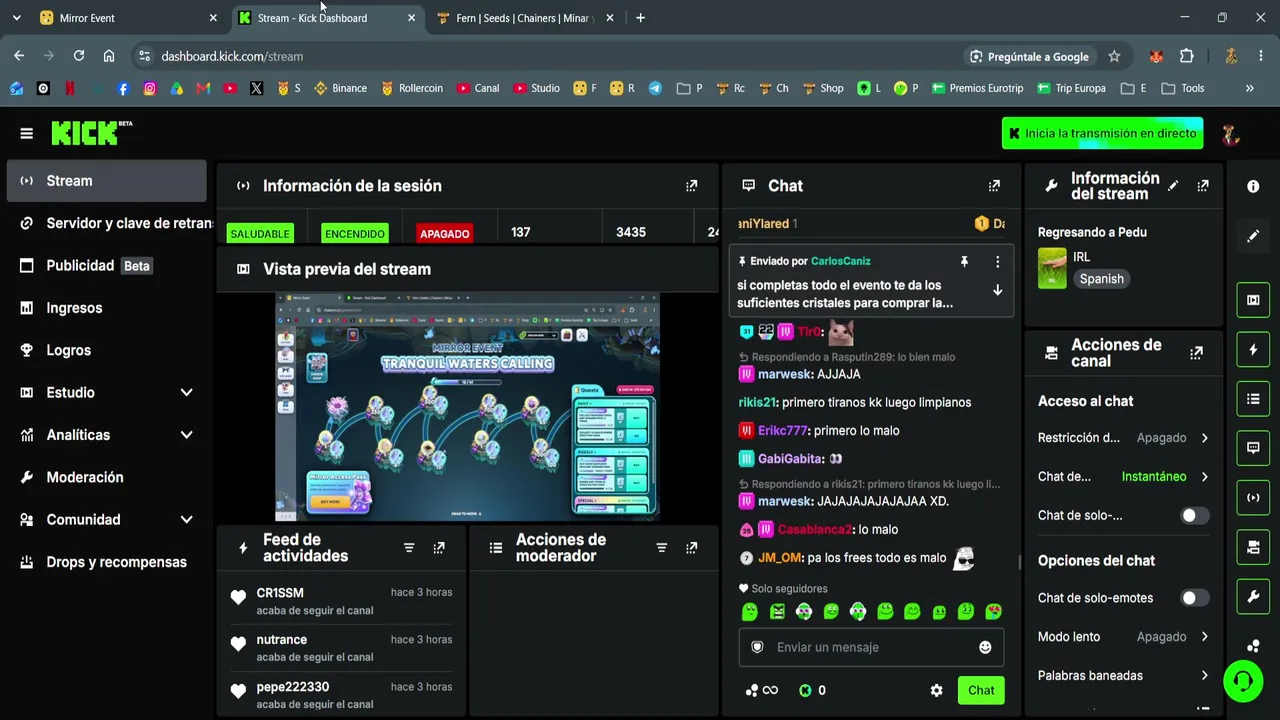Click the pencil icon in the right rail
1280x720 pixels.
[x=1253, y=236]
